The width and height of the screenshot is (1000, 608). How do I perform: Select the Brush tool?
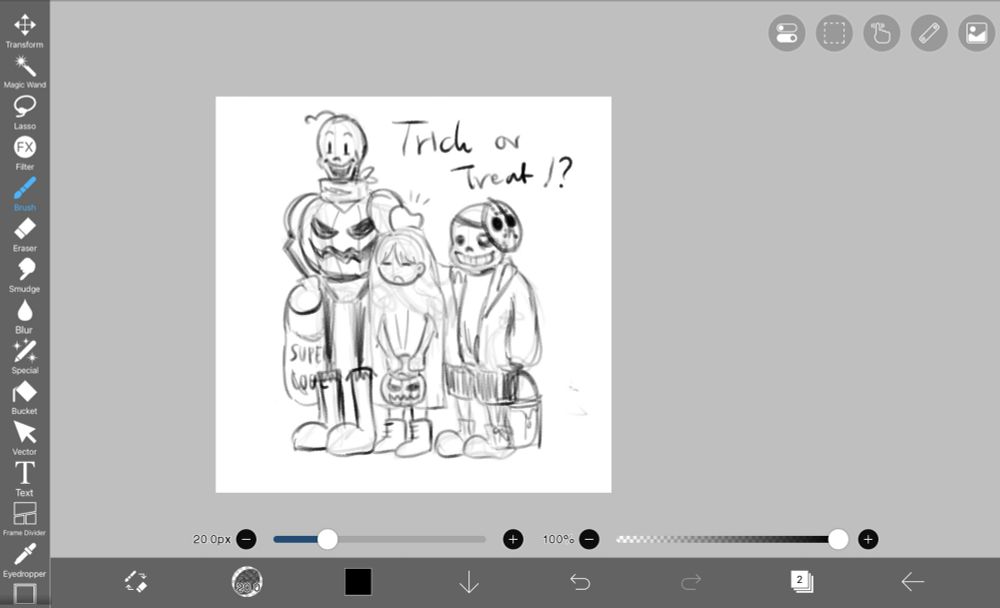tap(24, 194)
